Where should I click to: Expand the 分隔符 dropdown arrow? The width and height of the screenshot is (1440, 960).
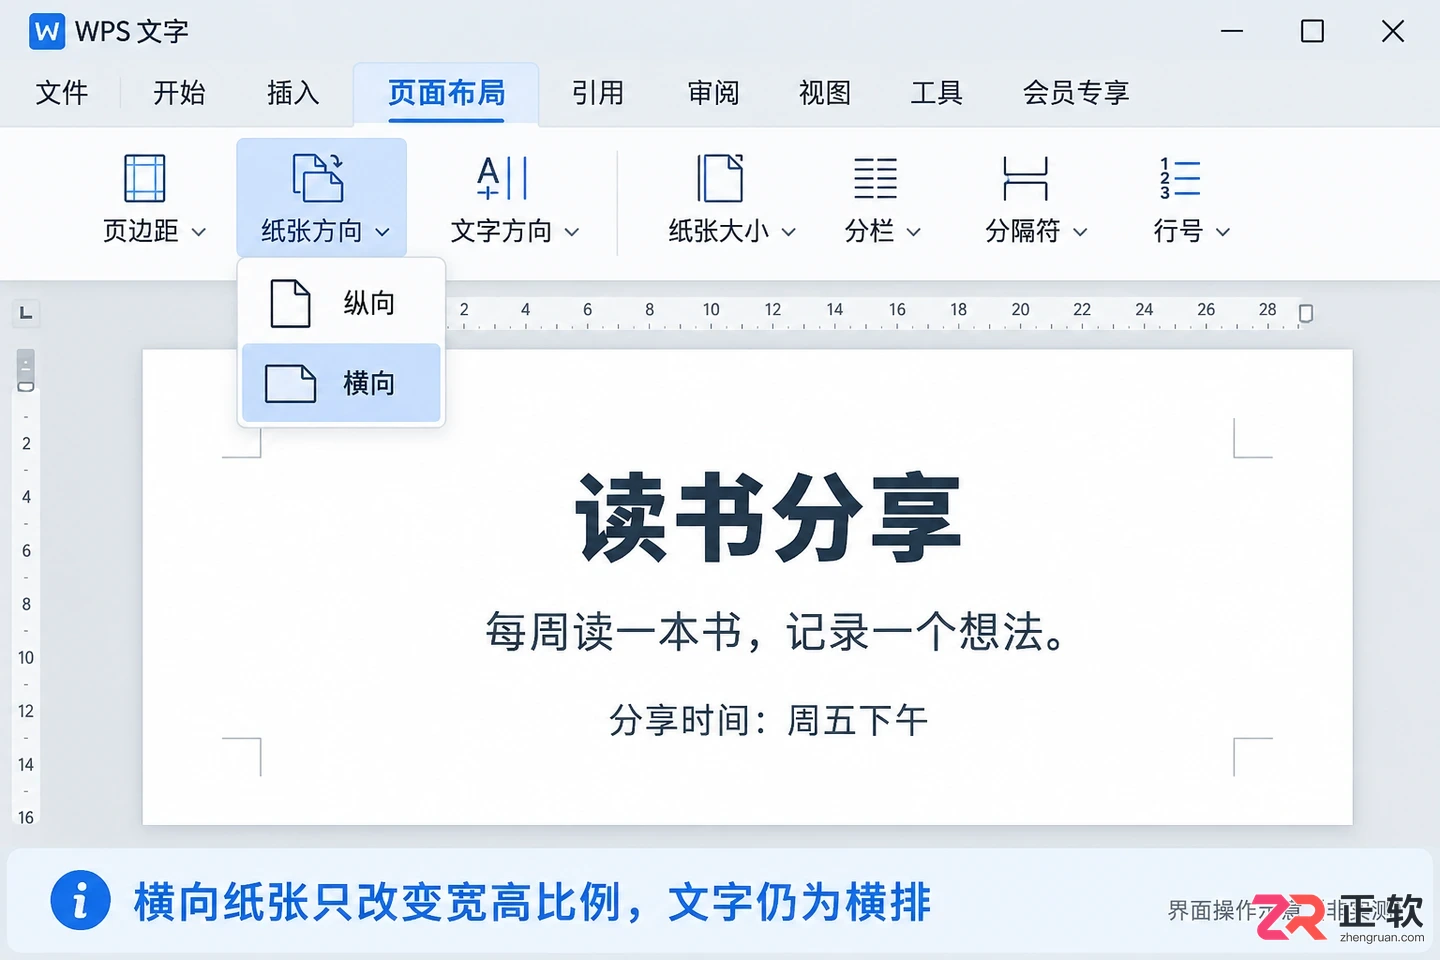click(1080, 232)
